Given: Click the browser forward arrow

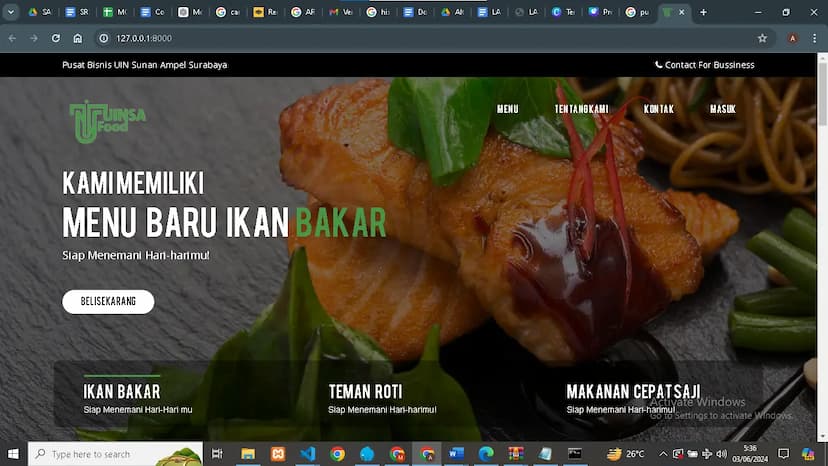Looking at the screenshot, I should (34, 38).
